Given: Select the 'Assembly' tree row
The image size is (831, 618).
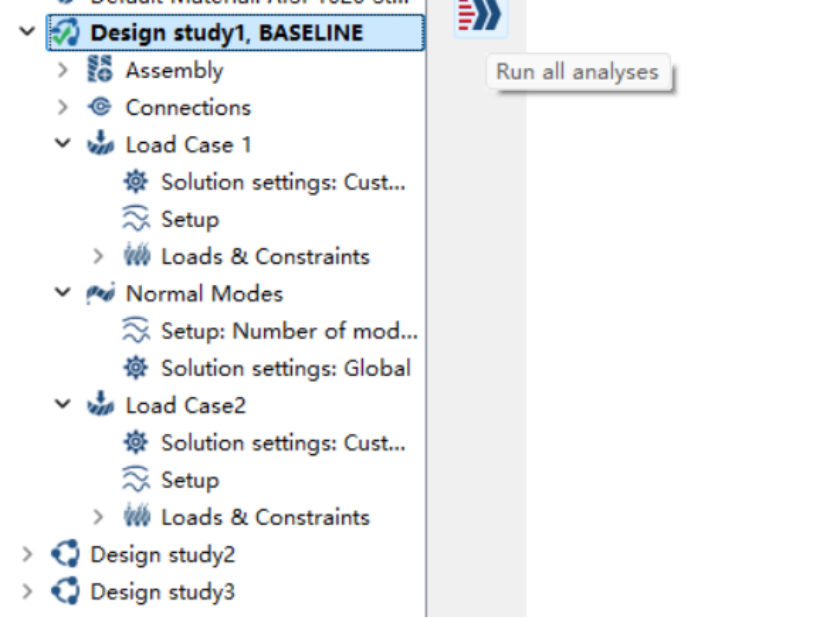Looking at the screenshot, I should click(x=174, y=70).
